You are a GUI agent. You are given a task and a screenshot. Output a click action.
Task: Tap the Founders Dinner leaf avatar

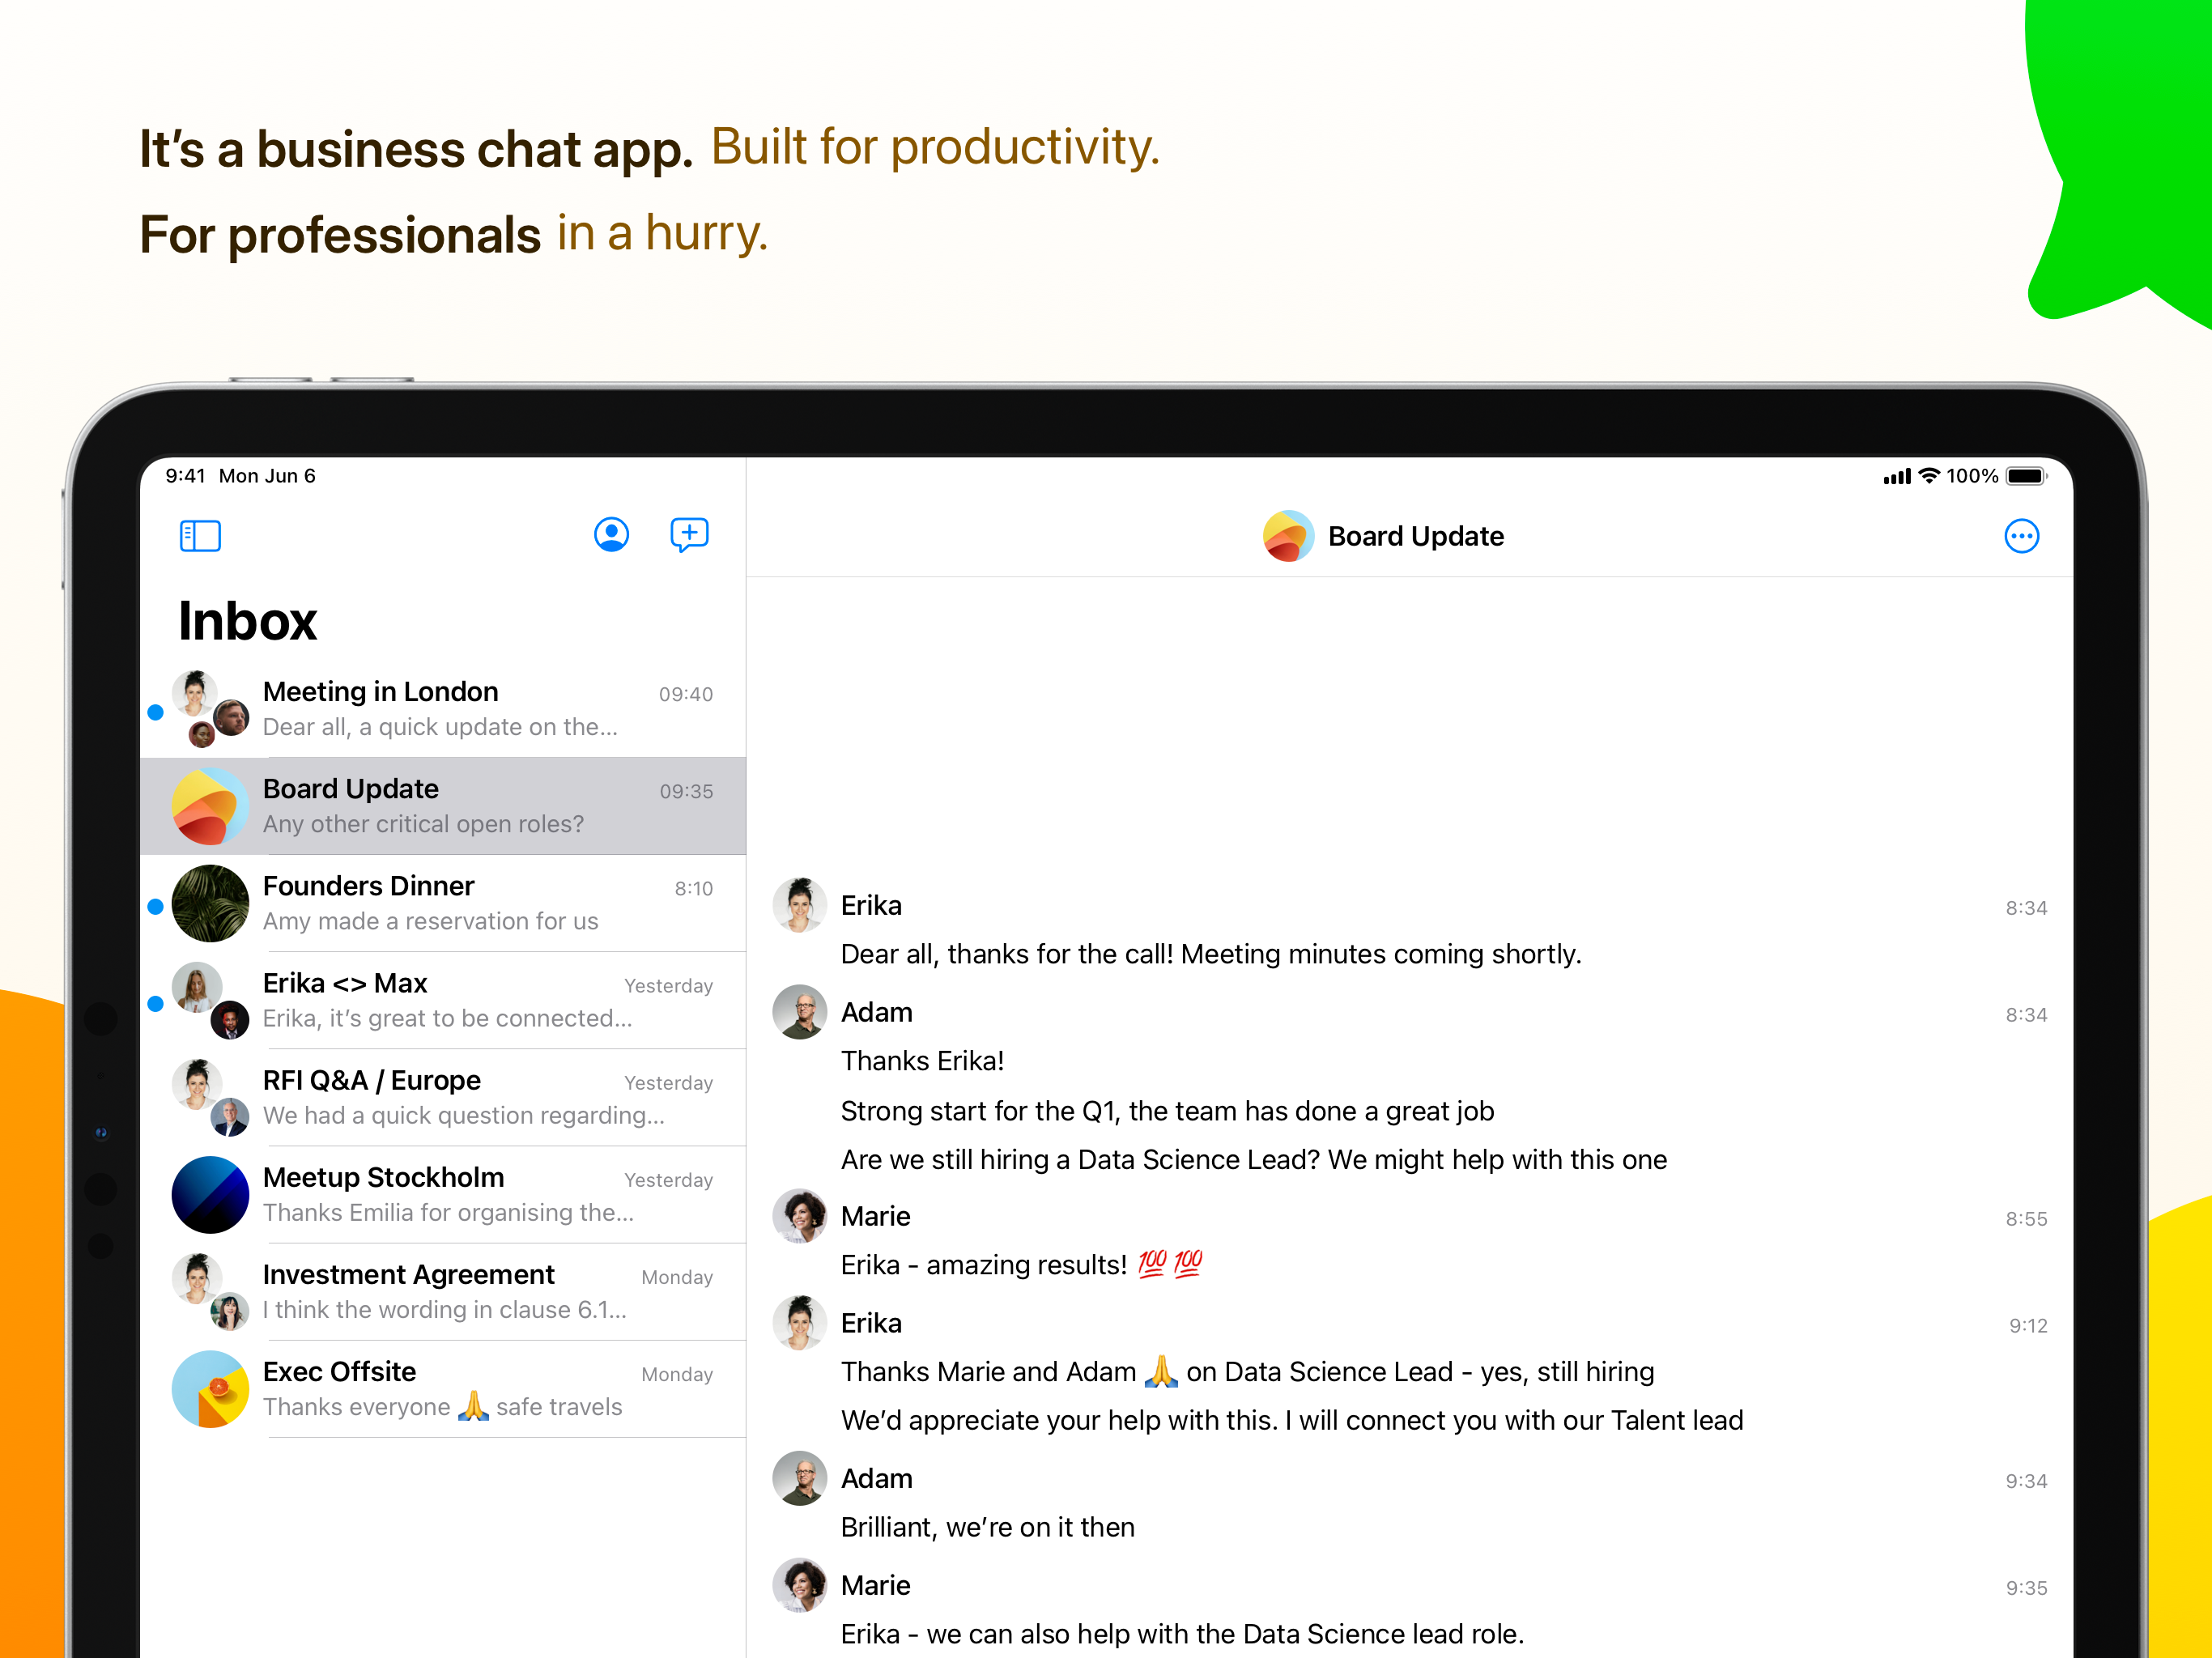pyautogui.click(x=210, y=903)
